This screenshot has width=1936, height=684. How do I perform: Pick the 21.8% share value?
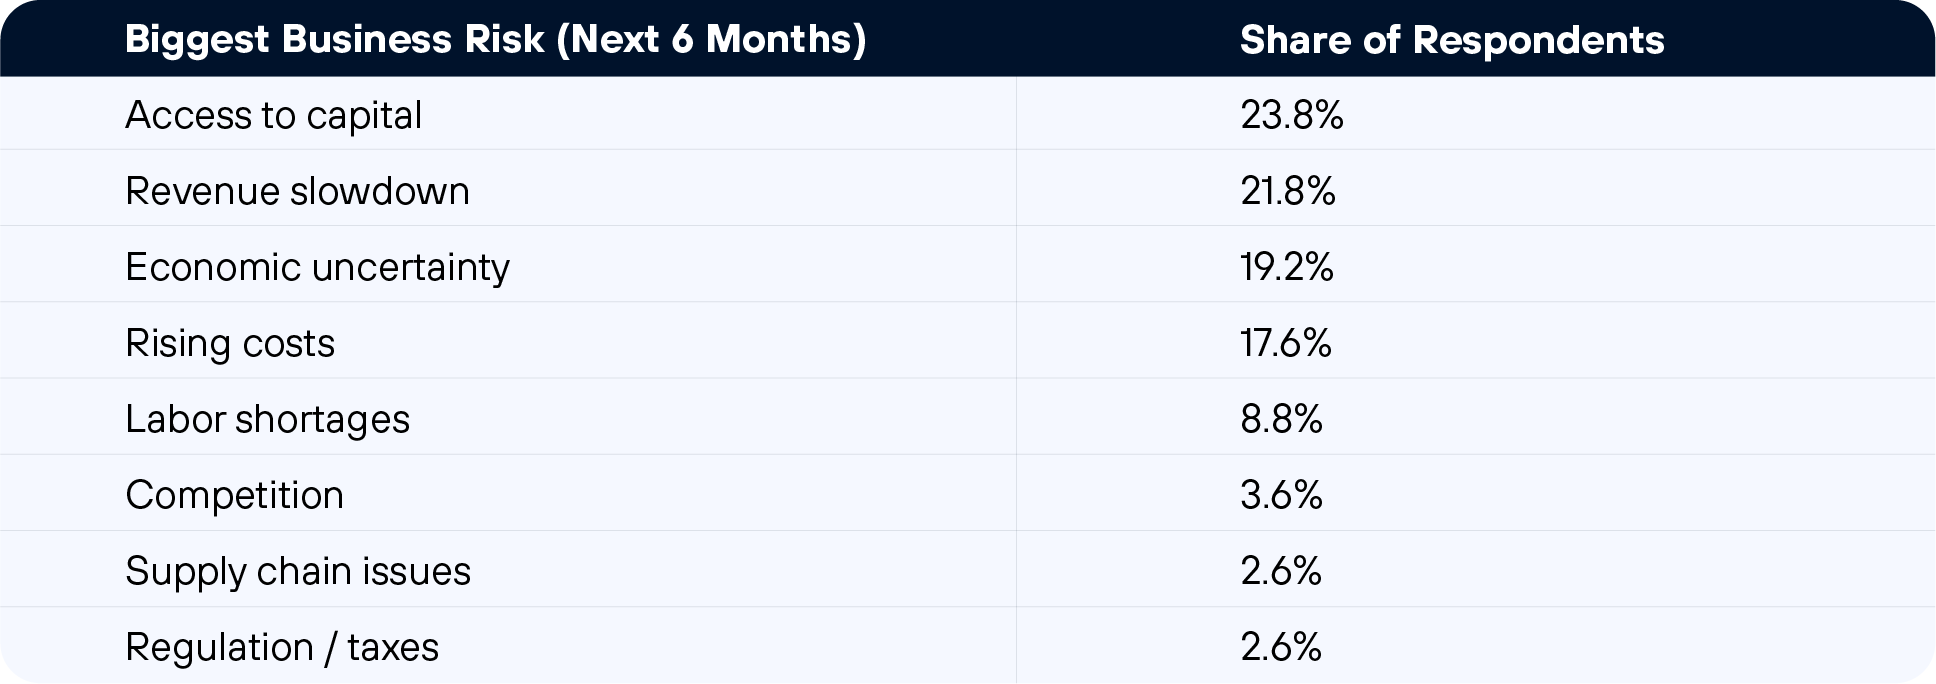1287,191
